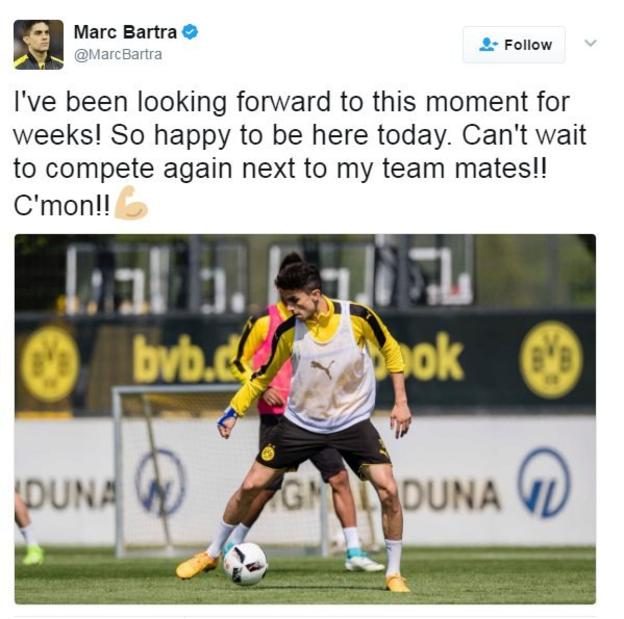This screenshot has height=619, width=624.
Task: Click the blue Signal Iduna logo beside DUNA
Action: pos(544,482)
